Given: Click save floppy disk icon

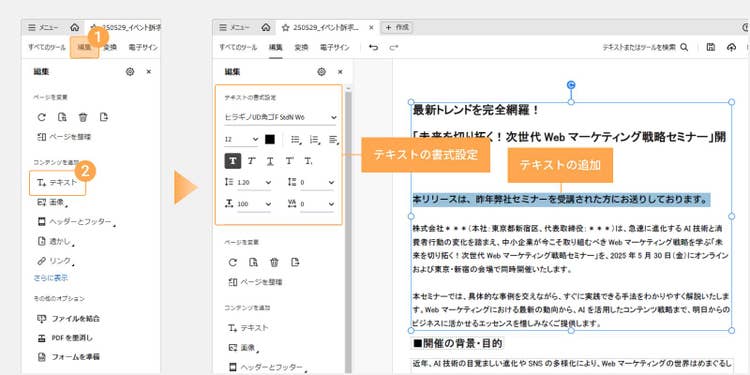Looking at the screenshot, I should pos(711,47).
